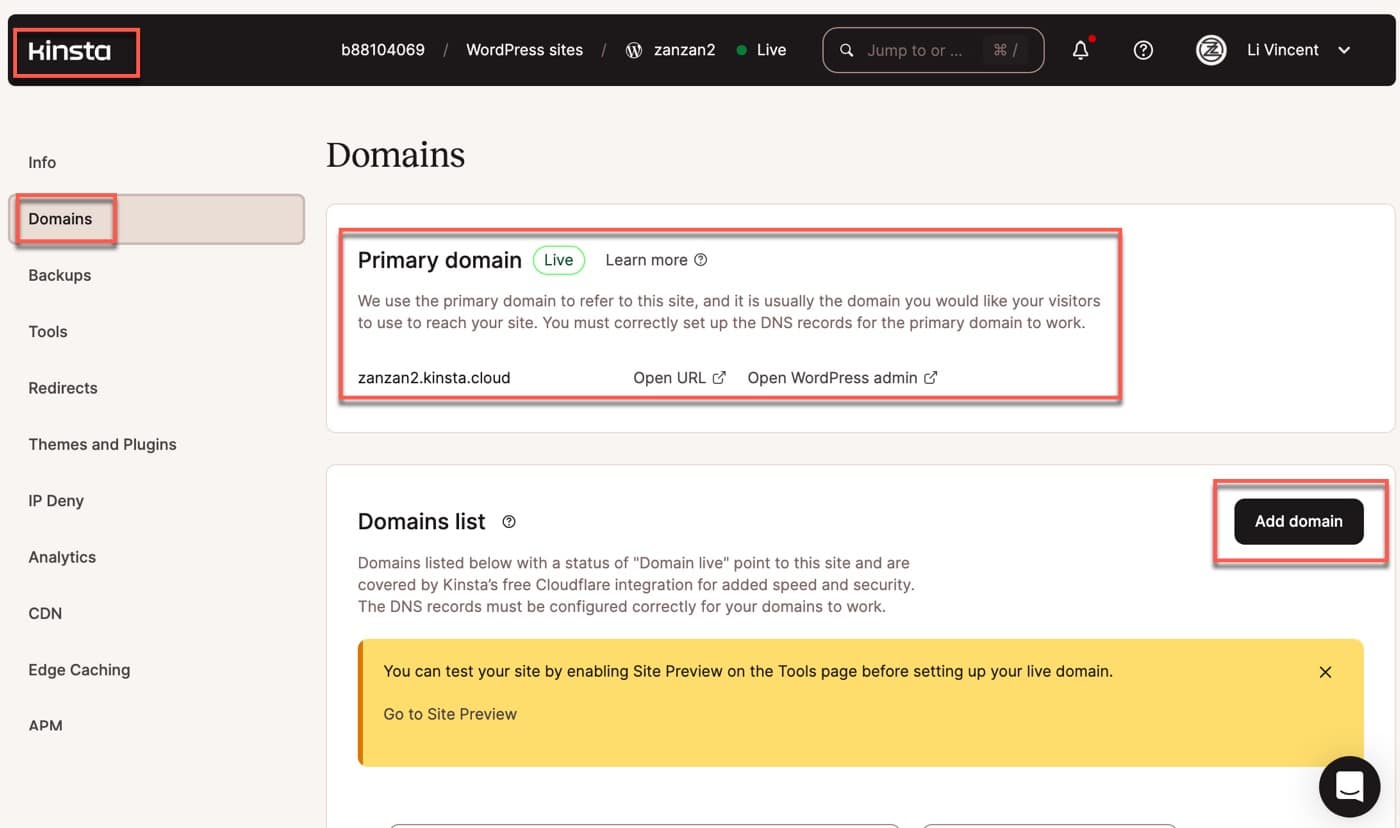Click the Live environment indicator

761,50
